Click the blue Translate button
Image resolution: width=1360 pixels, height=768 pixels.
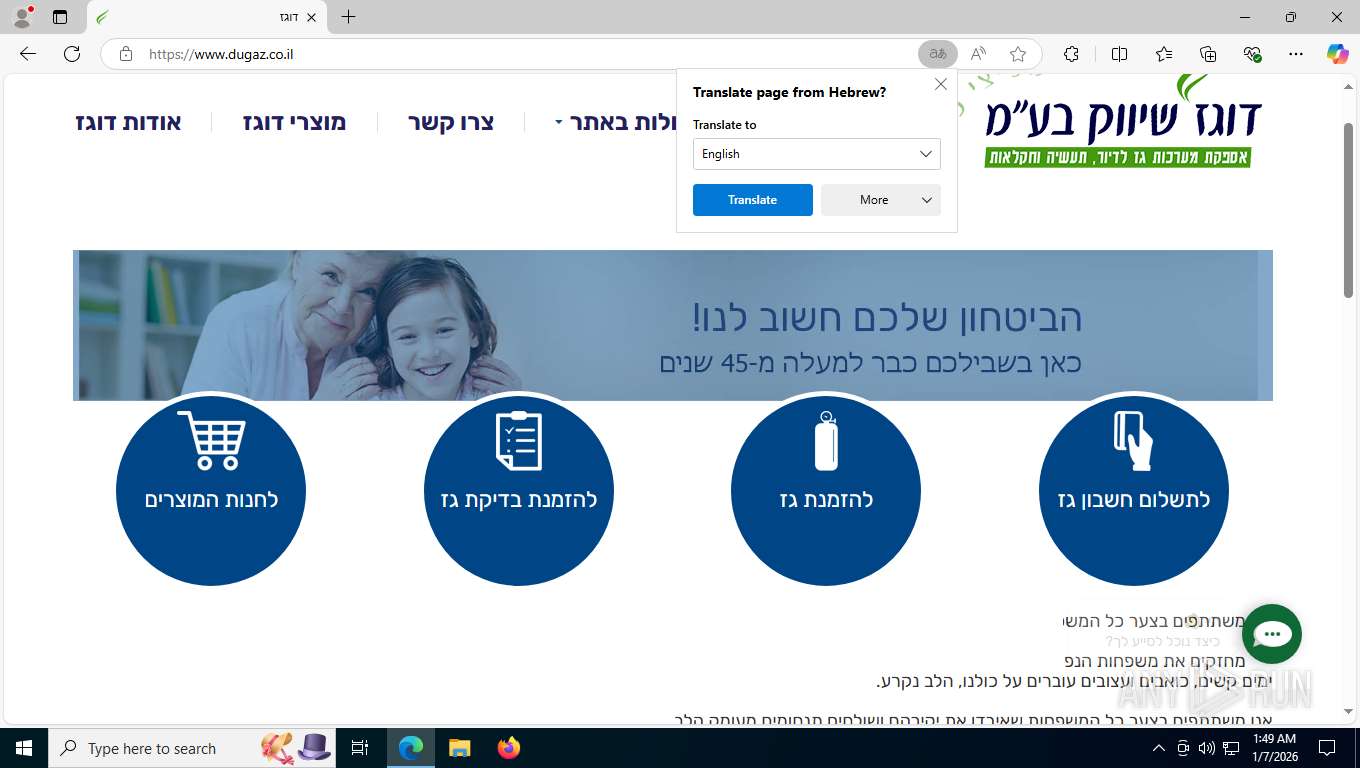[753, 200]
